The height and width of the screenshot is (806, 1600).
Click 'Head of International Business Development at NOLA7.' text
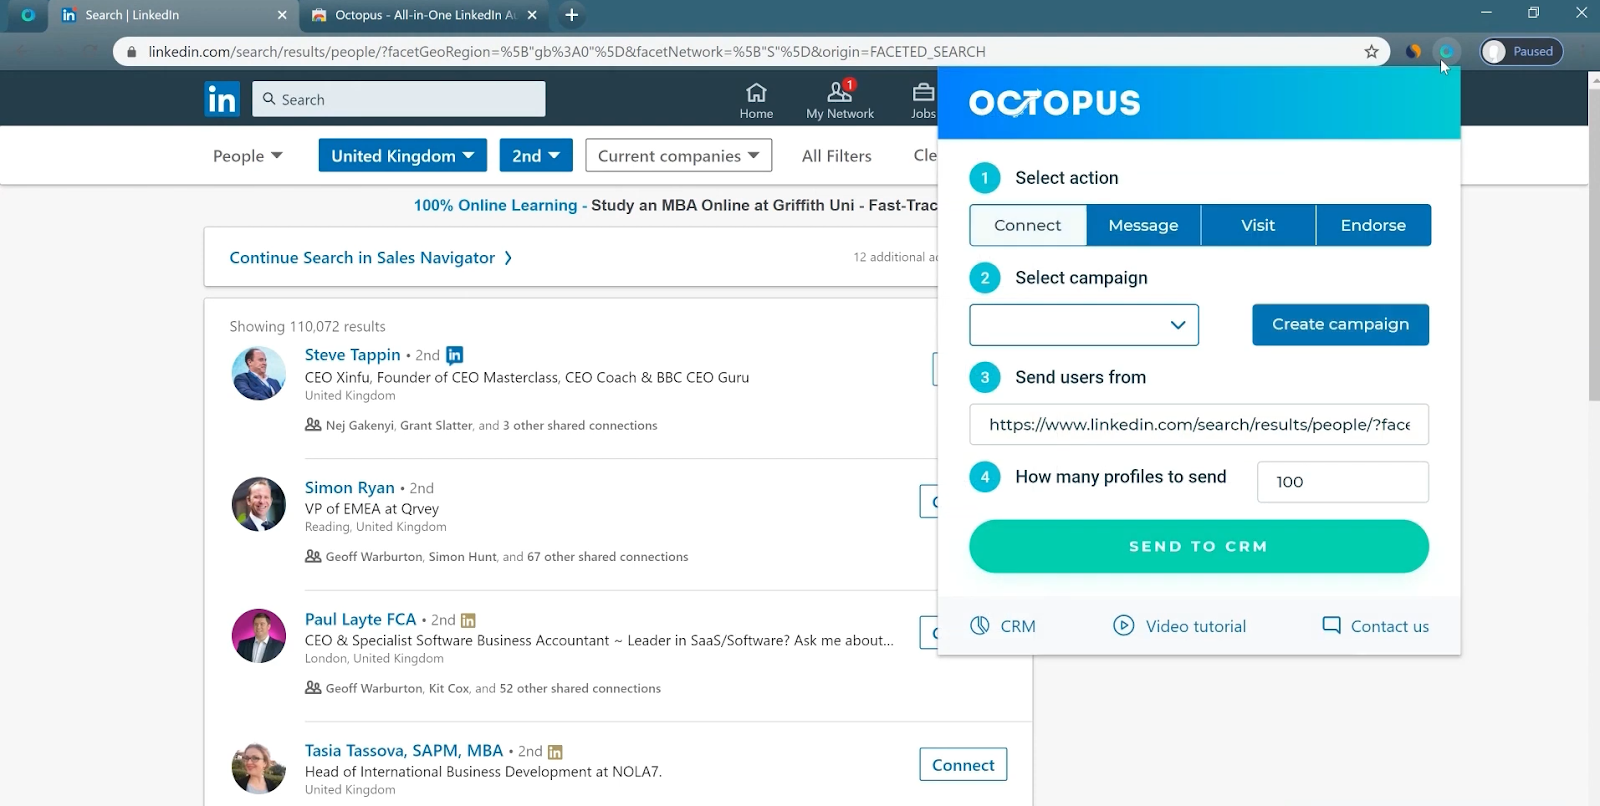(x=483, y=772)
